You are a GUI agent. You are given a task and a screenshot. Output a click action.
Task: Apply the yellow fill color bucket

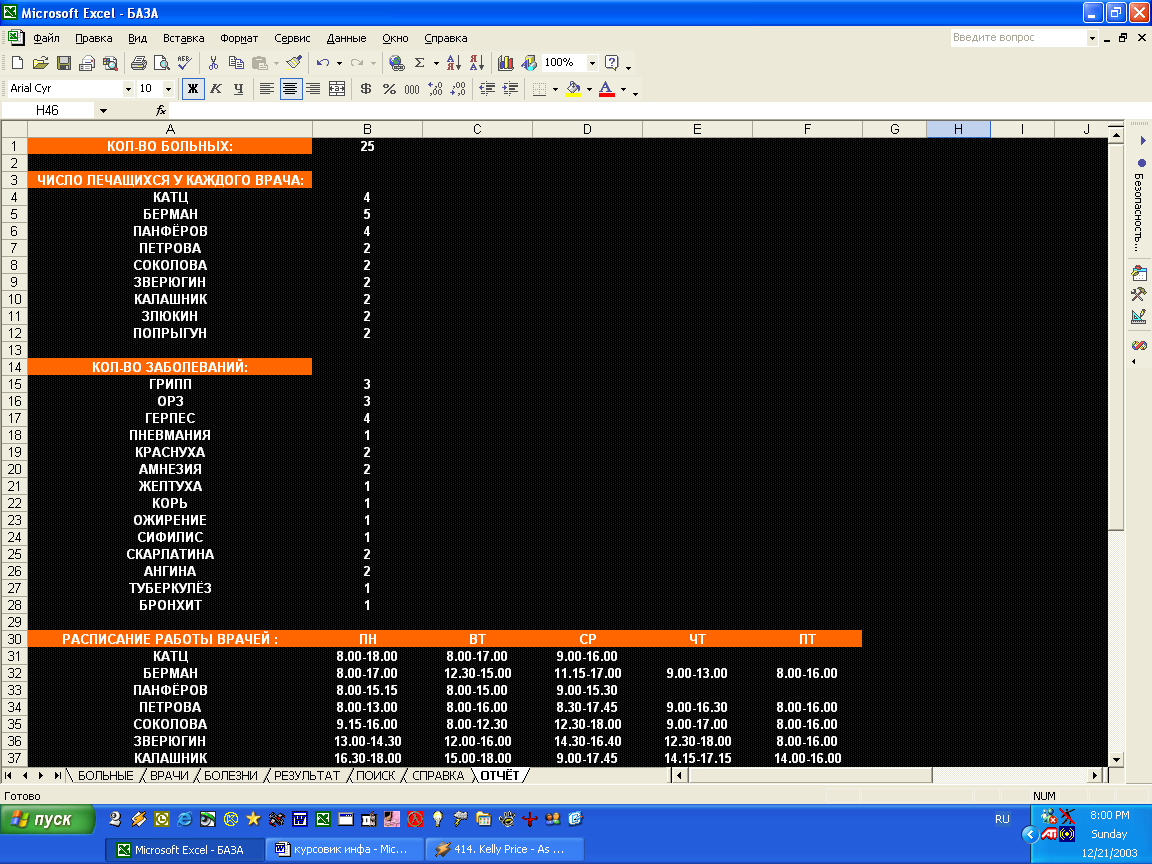point(574,89)
